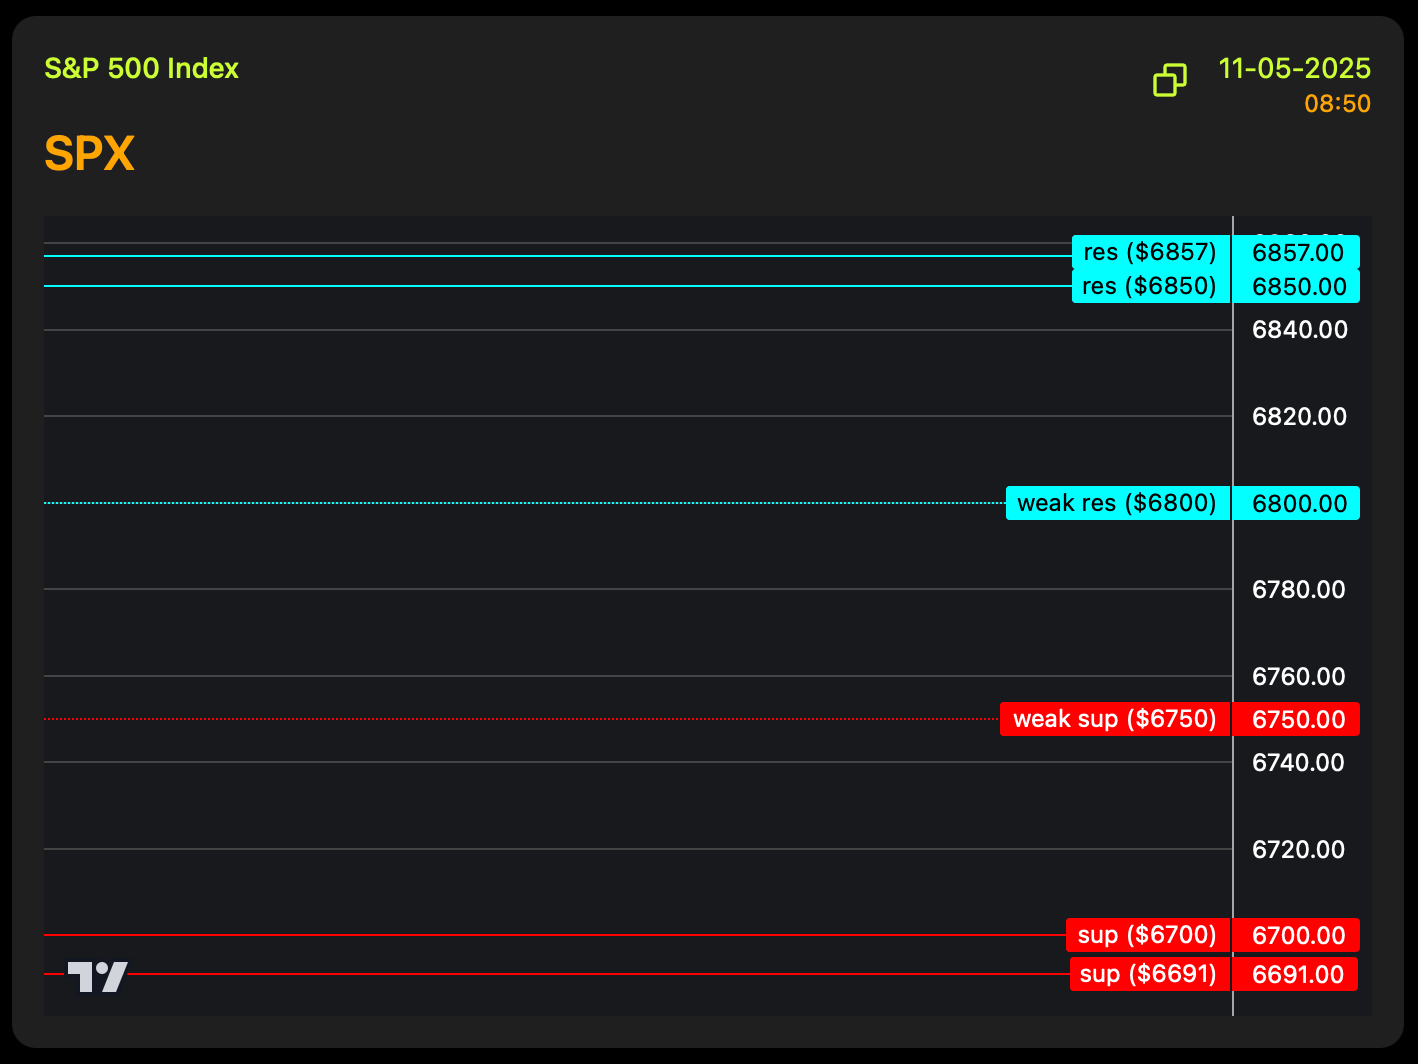This screenshot has width=1418, height=1064.
Task: Click the SPX ticker symbol
Action: (89, 154)
